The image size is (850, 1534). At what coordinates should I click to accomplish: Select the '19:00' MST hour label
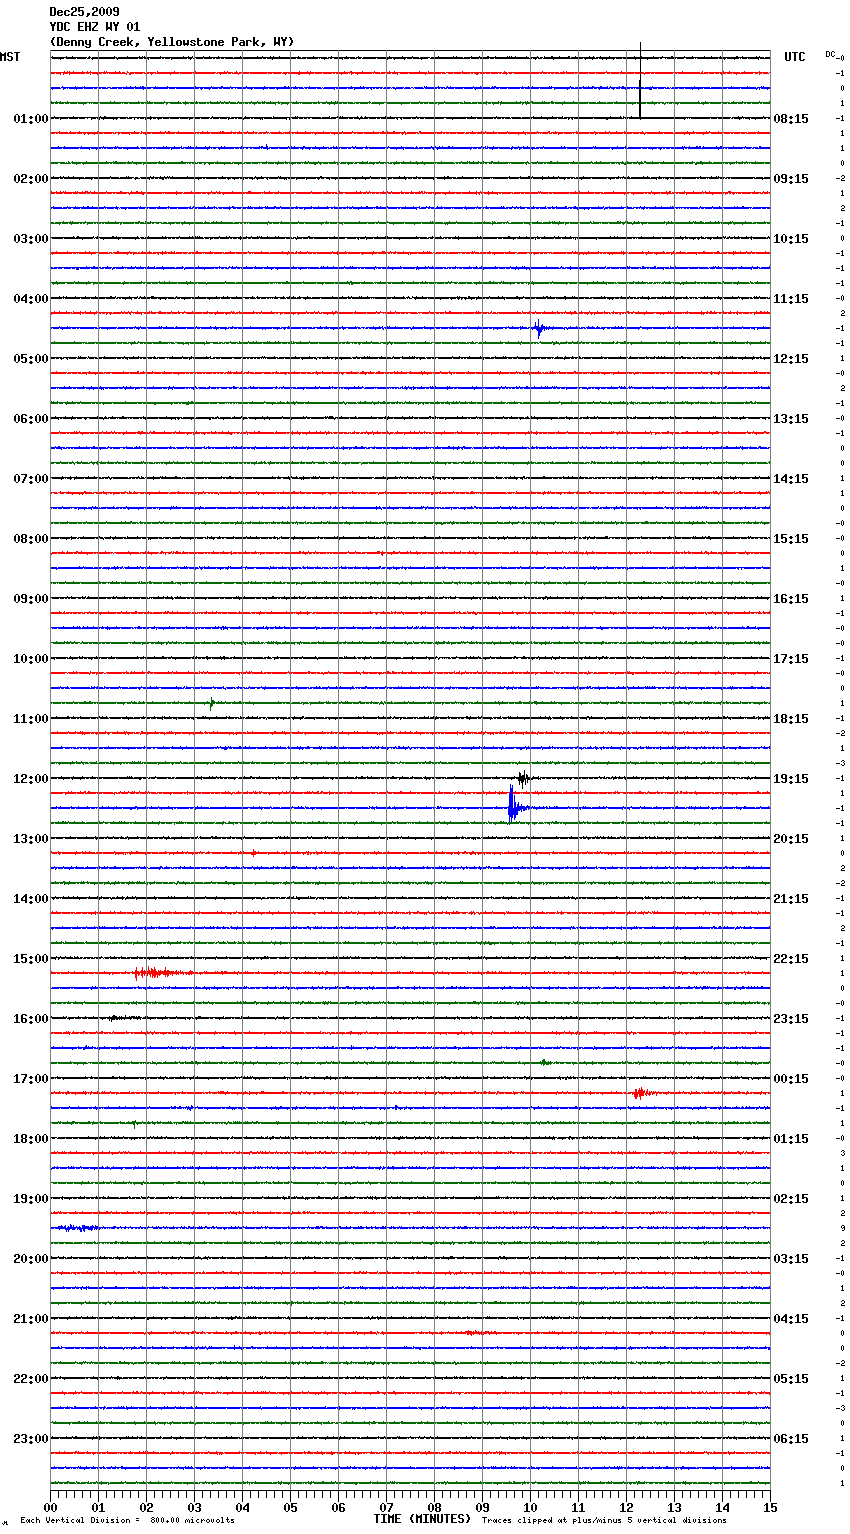31,1199
